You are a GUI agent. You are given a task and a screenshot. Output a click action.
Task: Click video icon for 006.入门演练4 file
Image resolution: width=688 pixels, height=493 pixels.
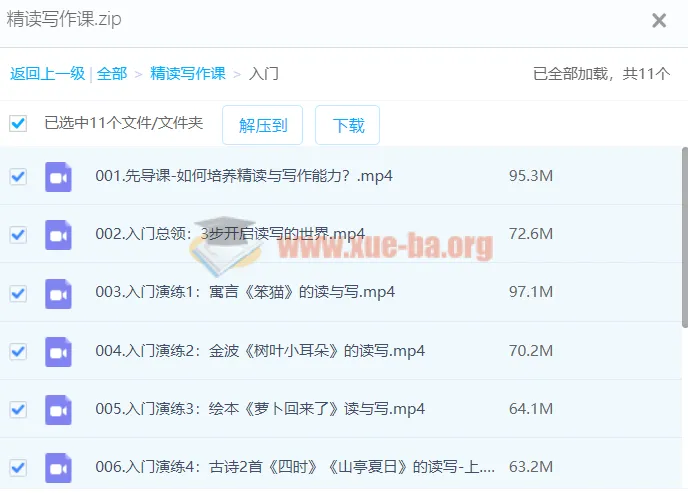tap(58, 467)
